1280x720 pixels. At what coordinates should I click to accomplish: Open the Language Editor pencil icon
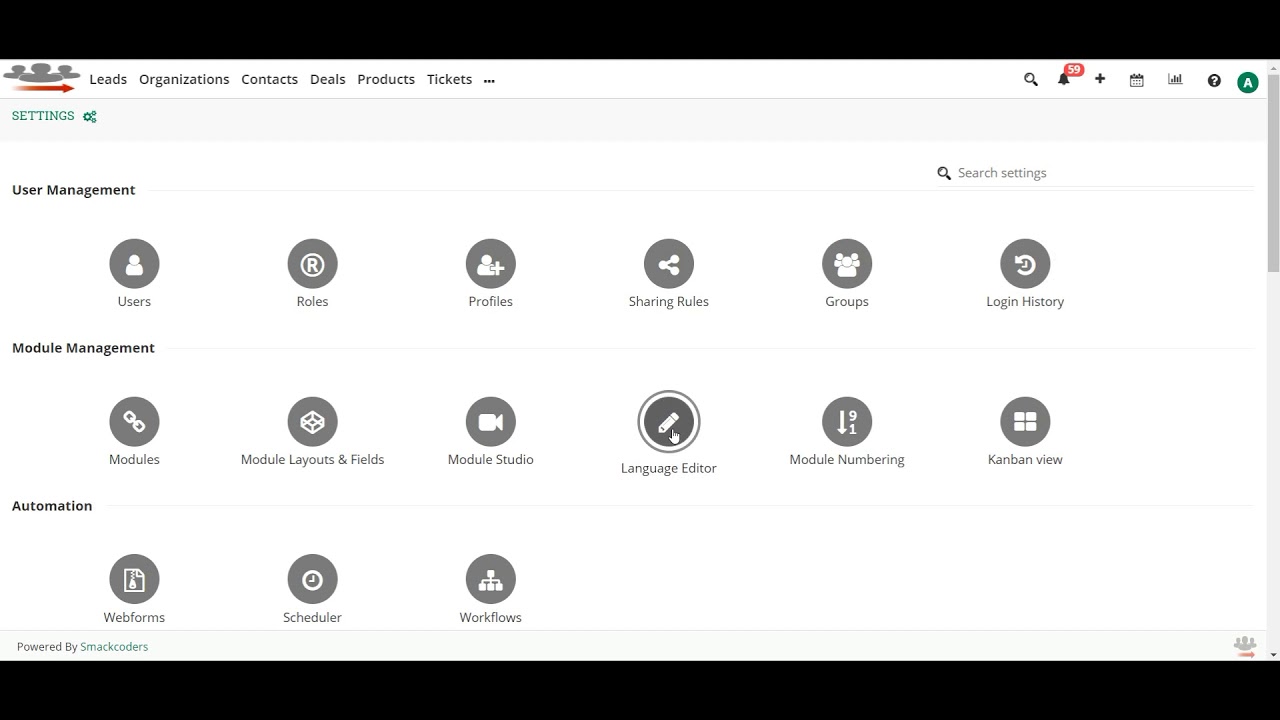(669, 422)
